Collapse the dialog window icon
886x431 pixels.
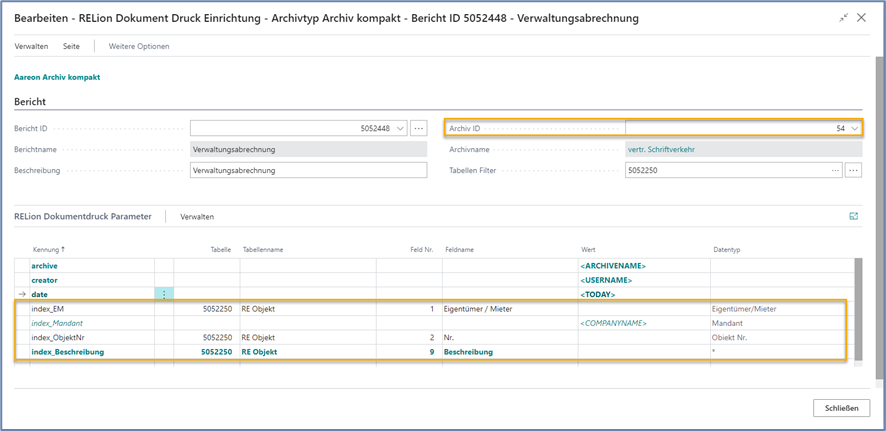pos(844,18)
